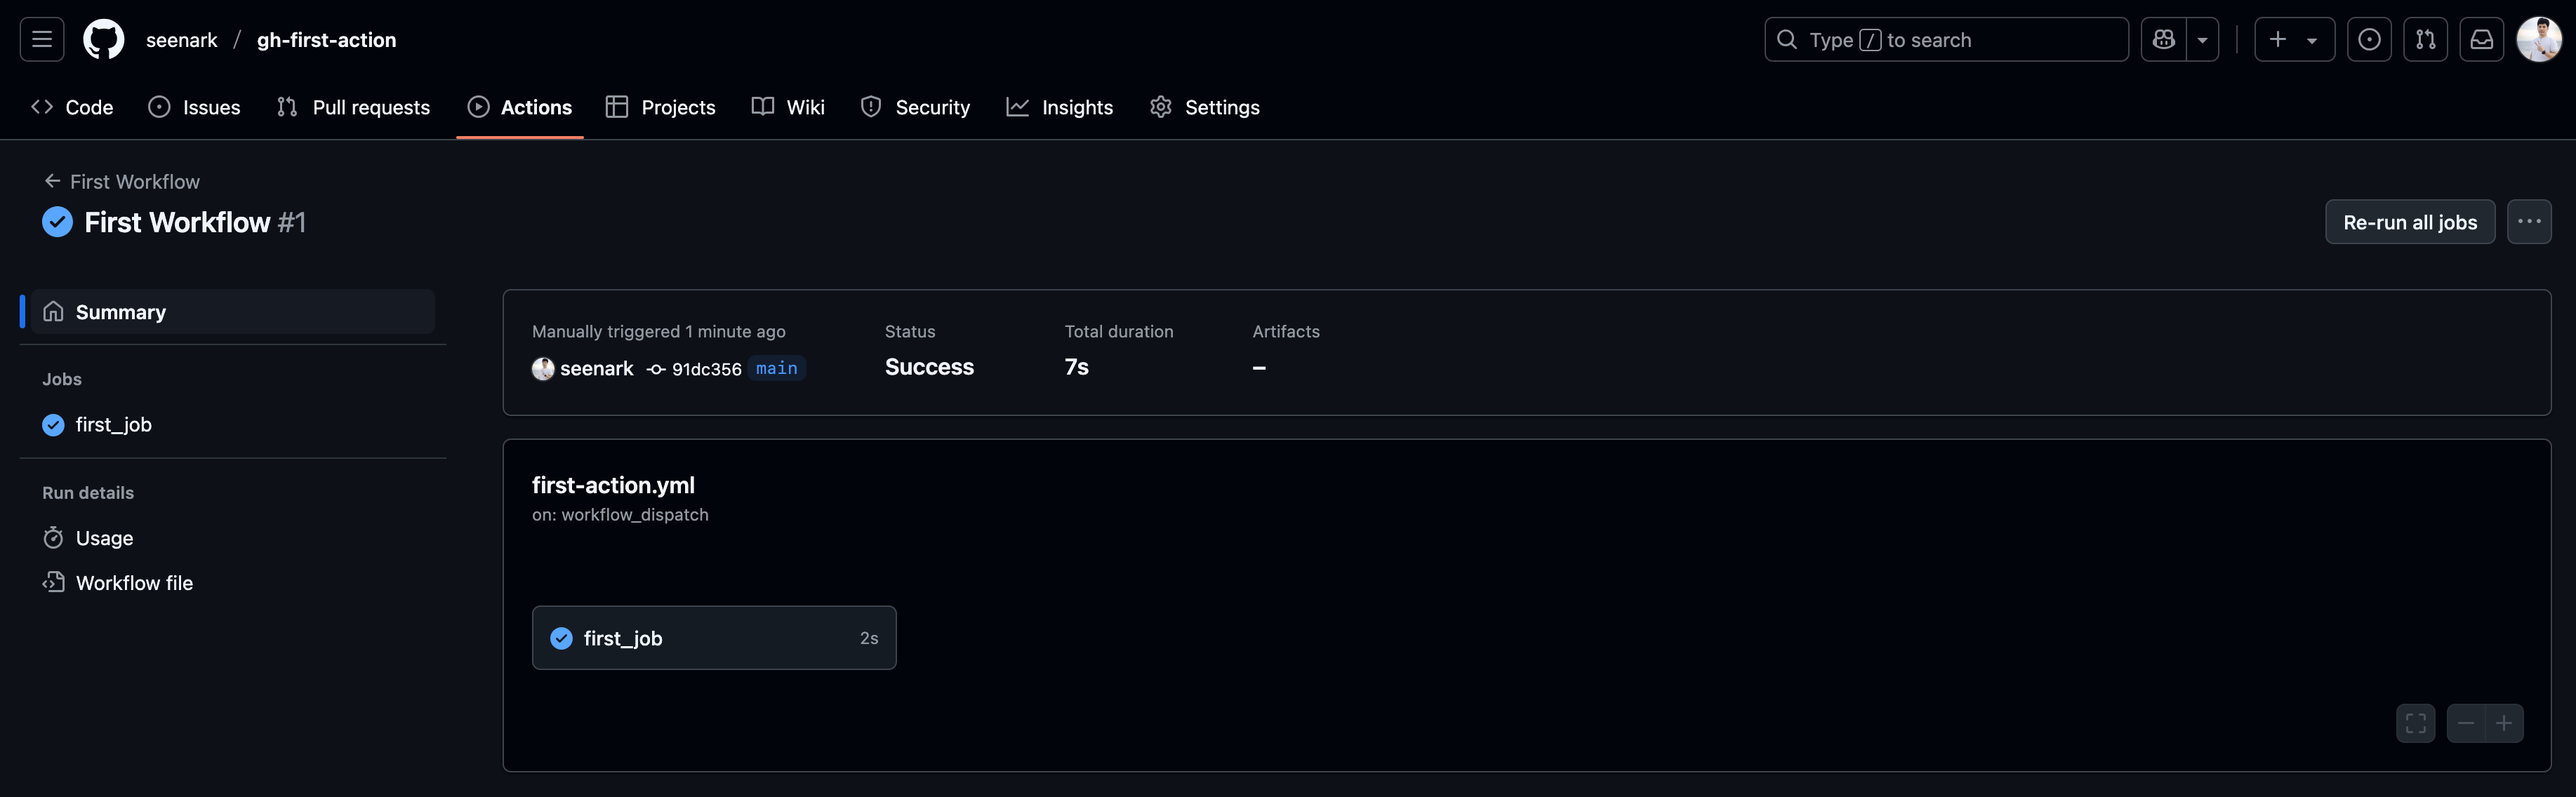Open the Settings tab
This screenshot has height=797, width=2576.
(x=1205, y=107)
